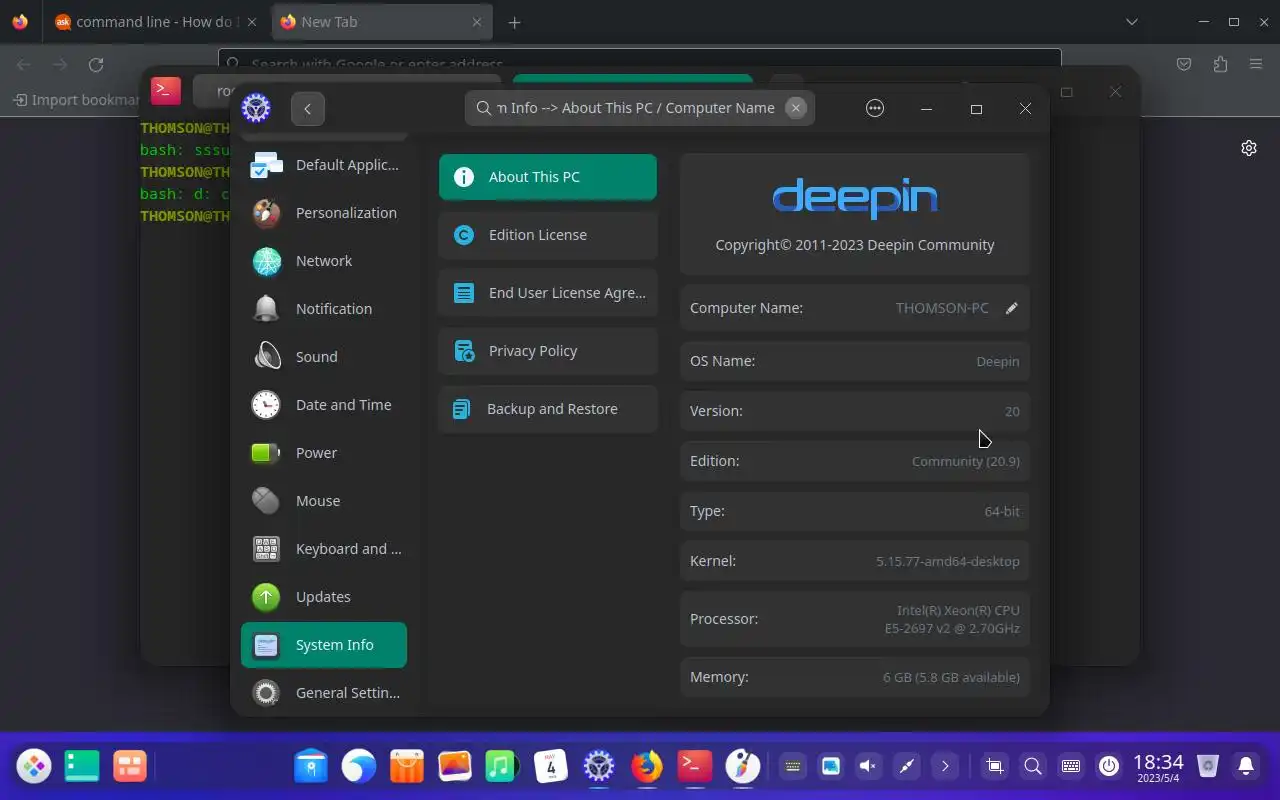Viewport: 1280px width, 800px height.
Task: Open Personalization settings
Action: pos(324,213)
